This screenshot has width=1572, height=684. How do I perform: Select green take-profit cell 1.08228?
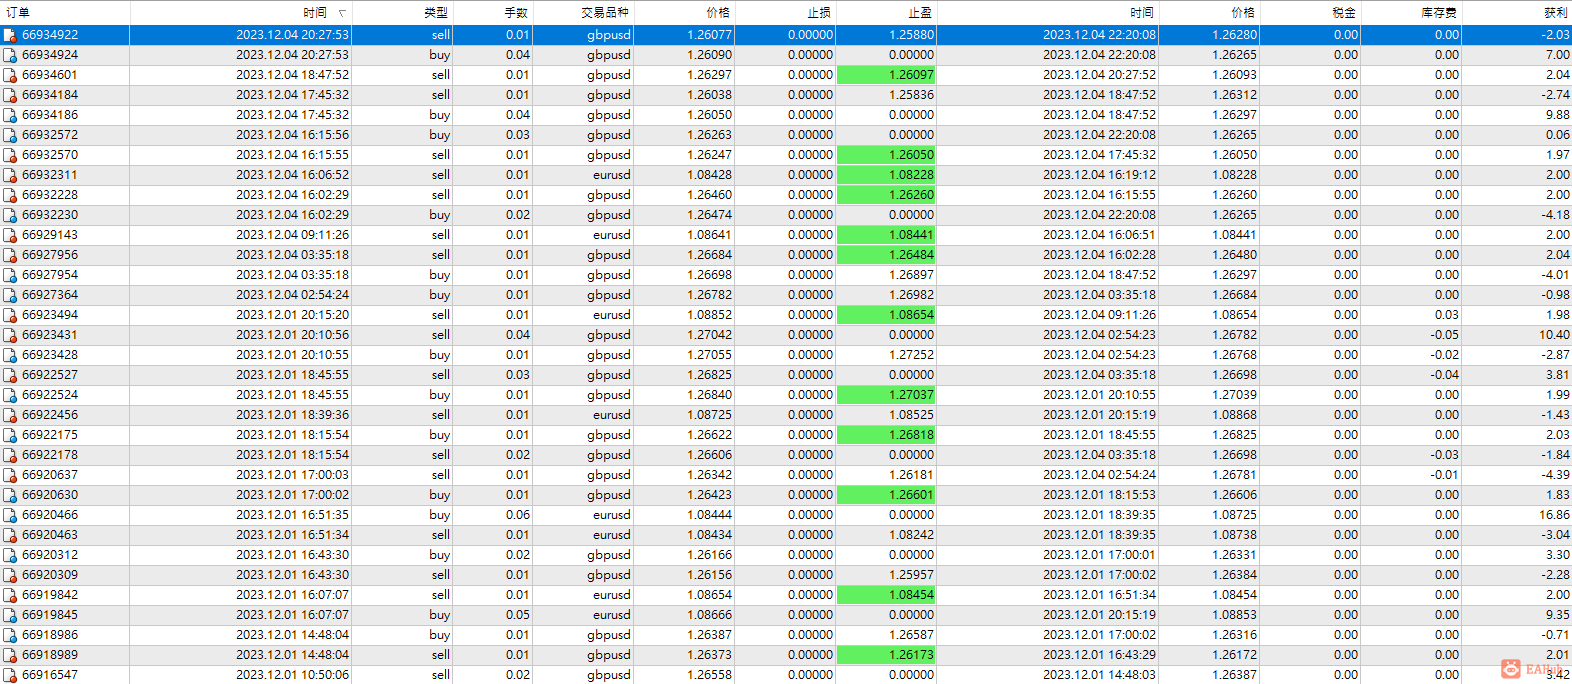point(886,175)
